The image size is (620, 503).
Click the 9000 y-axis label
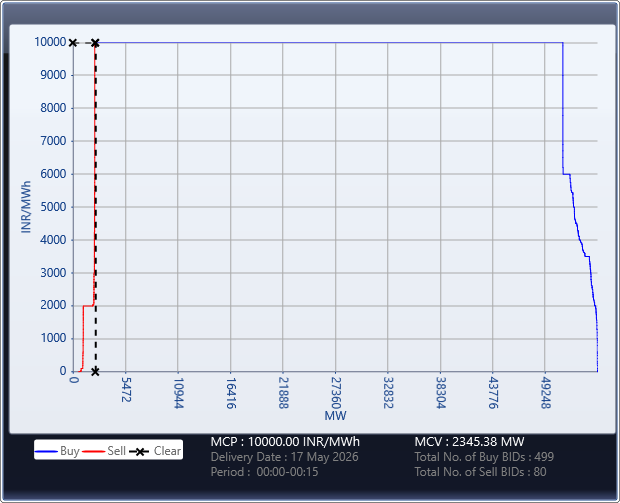pyautogui.click(x=53, y=75)
